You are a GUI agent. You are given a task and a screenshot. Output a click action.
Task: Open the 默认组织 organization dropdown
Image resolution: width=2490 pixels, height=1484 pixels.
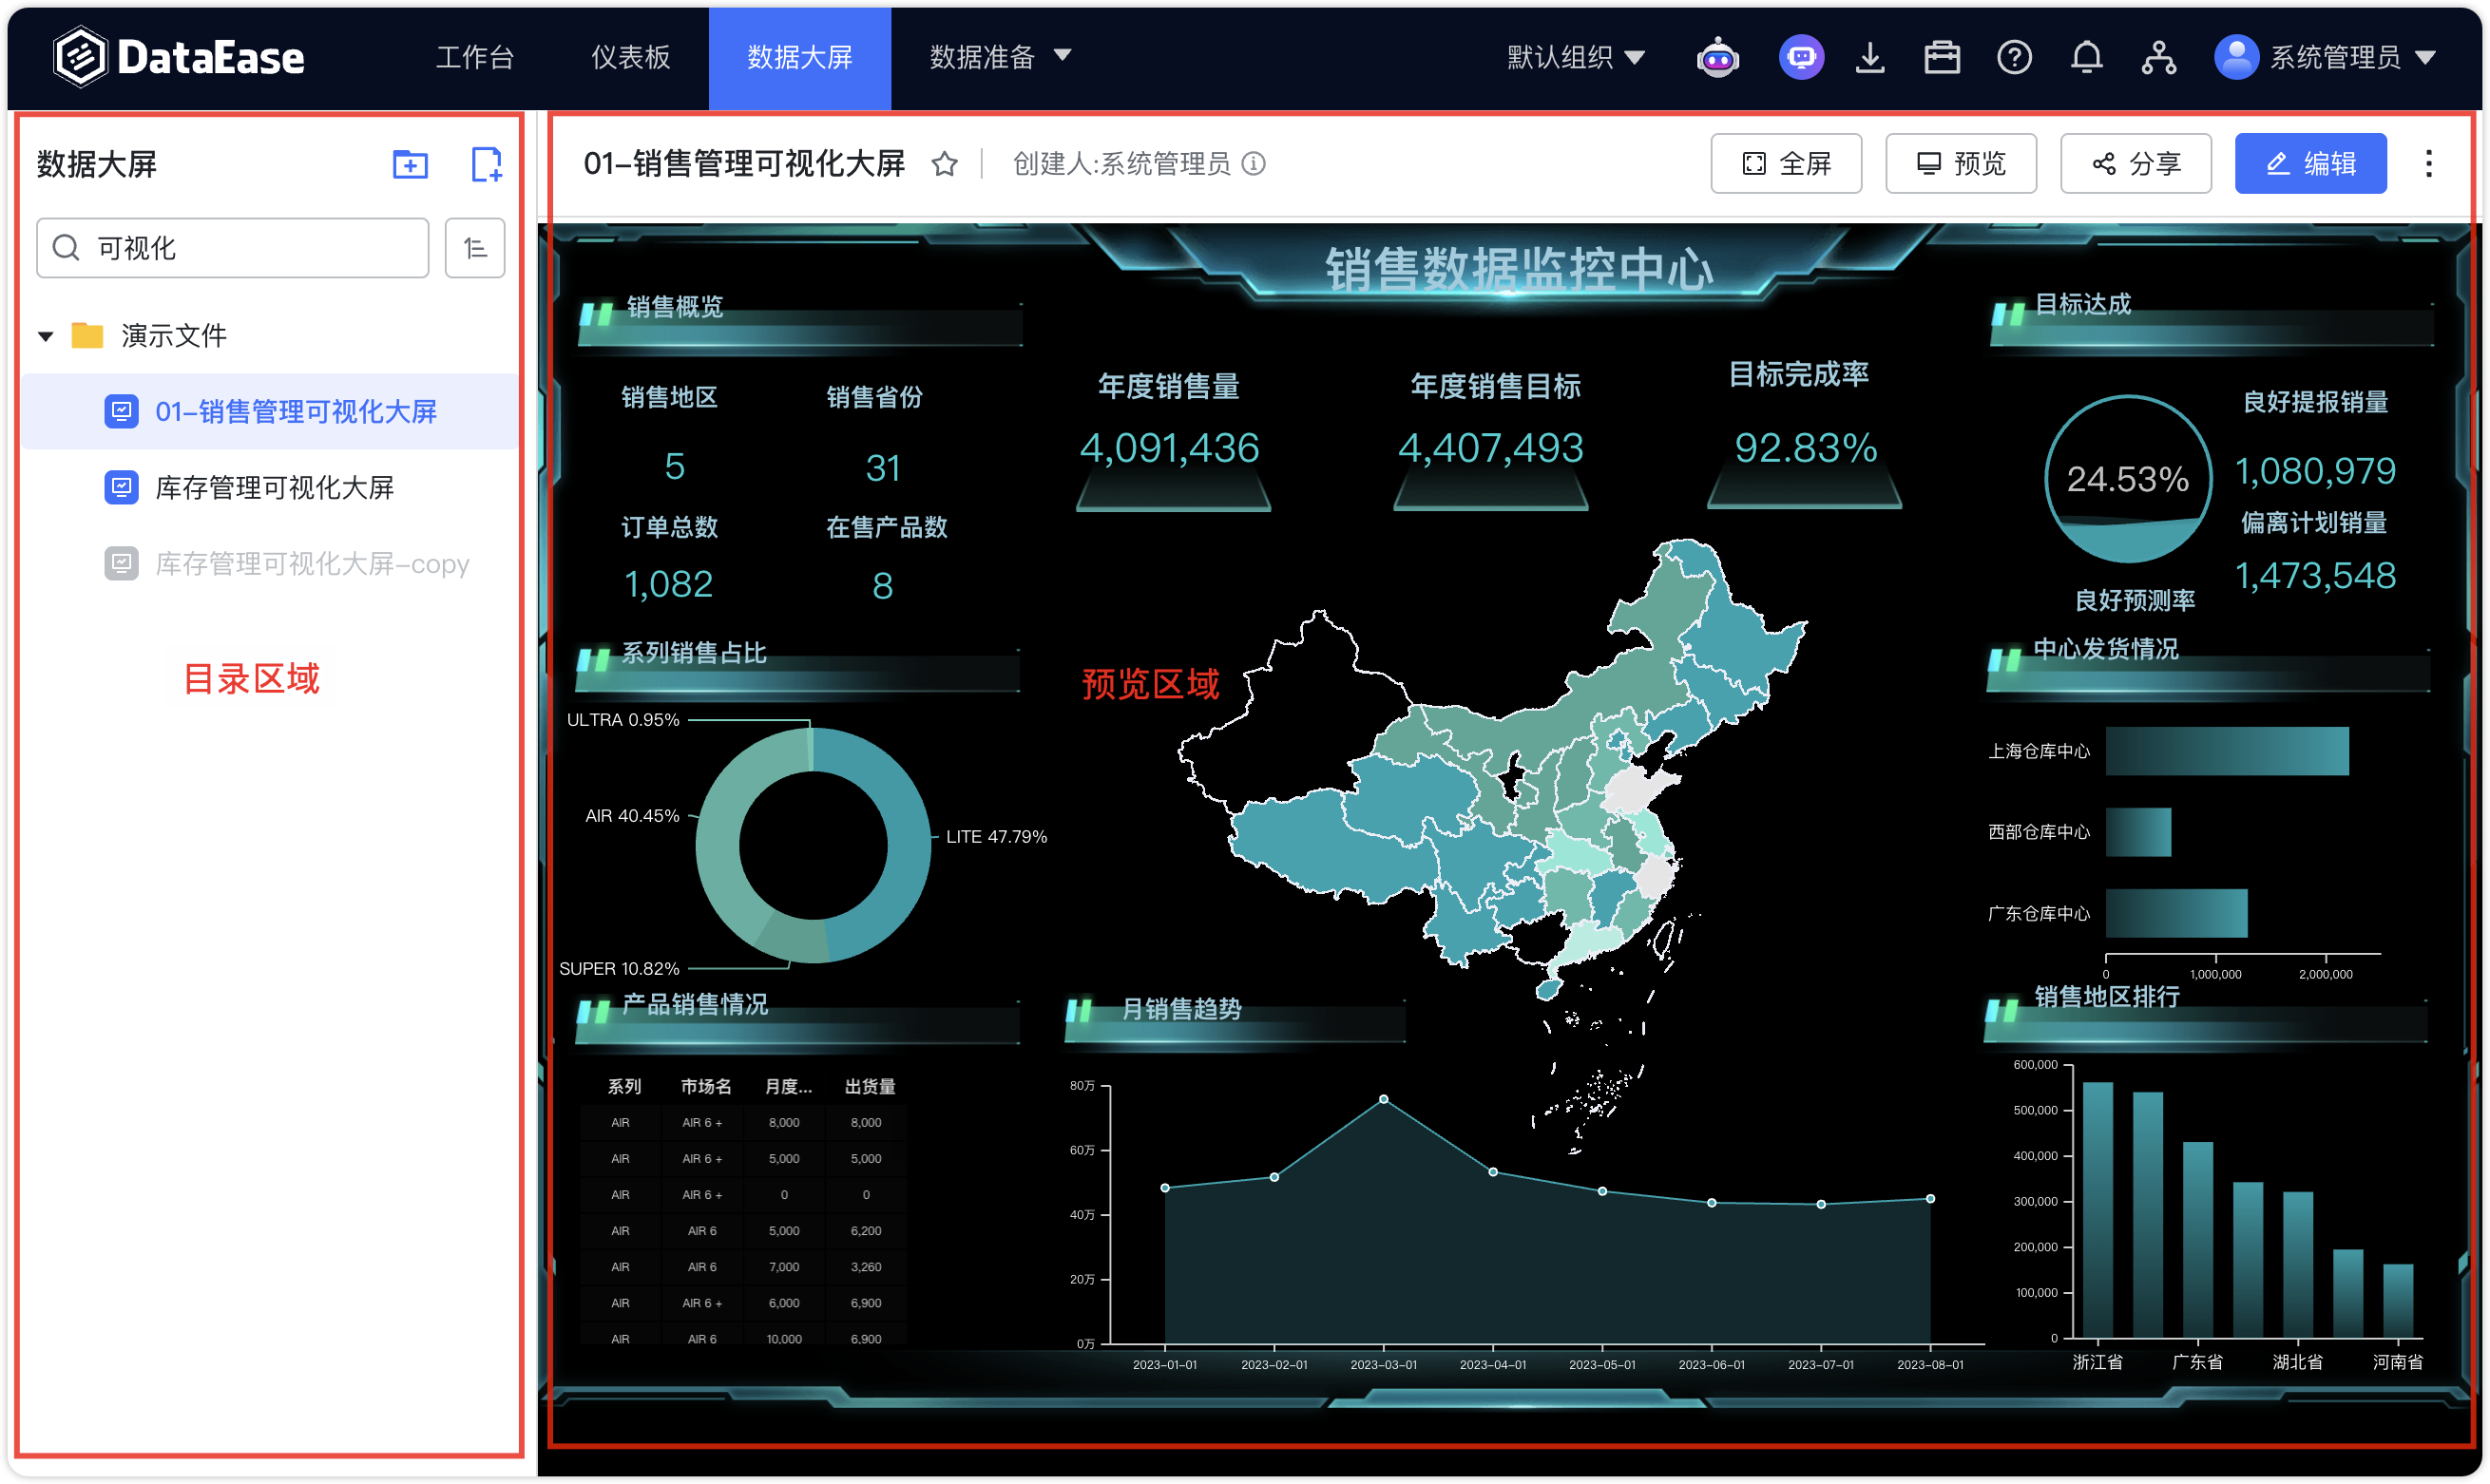[x=1576, y=57]
